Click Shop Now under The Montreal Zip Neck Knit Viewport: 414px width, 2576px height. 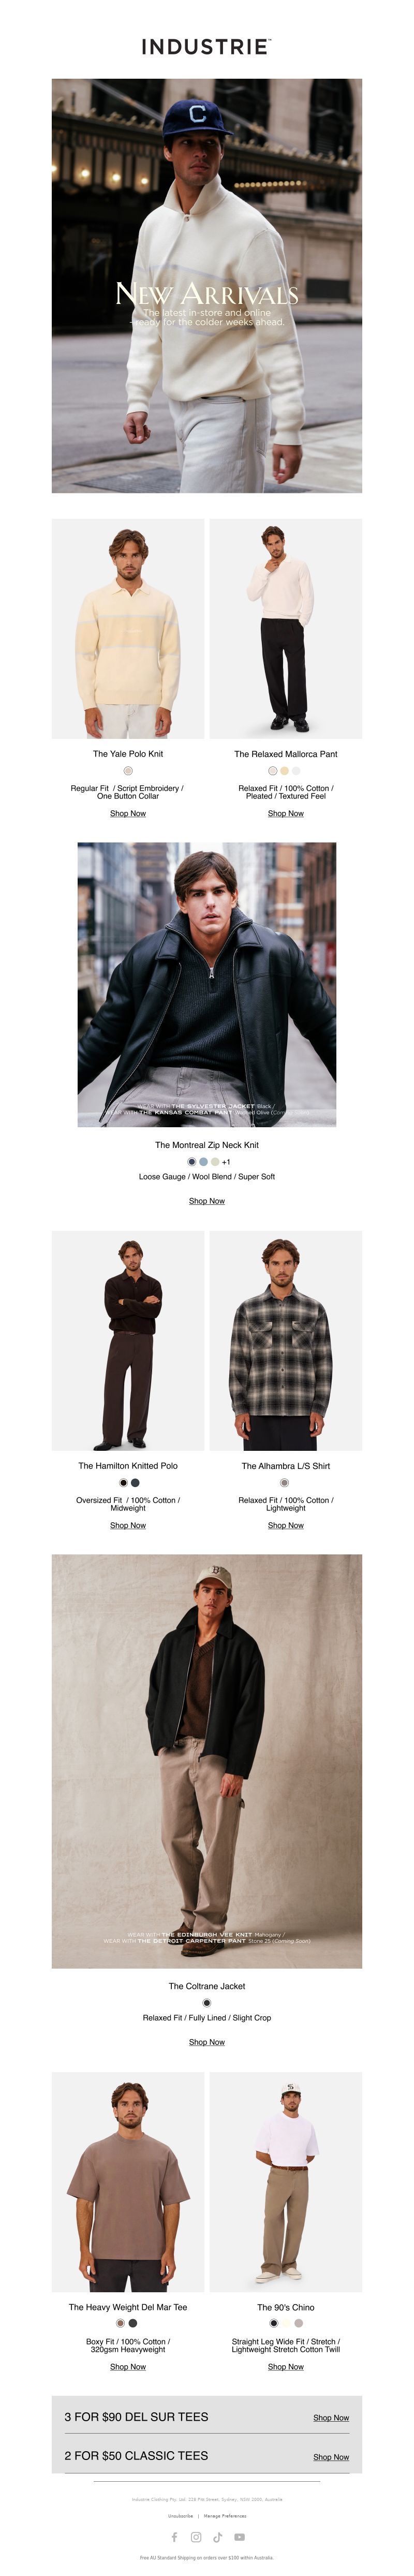[x=207, y=1200]
